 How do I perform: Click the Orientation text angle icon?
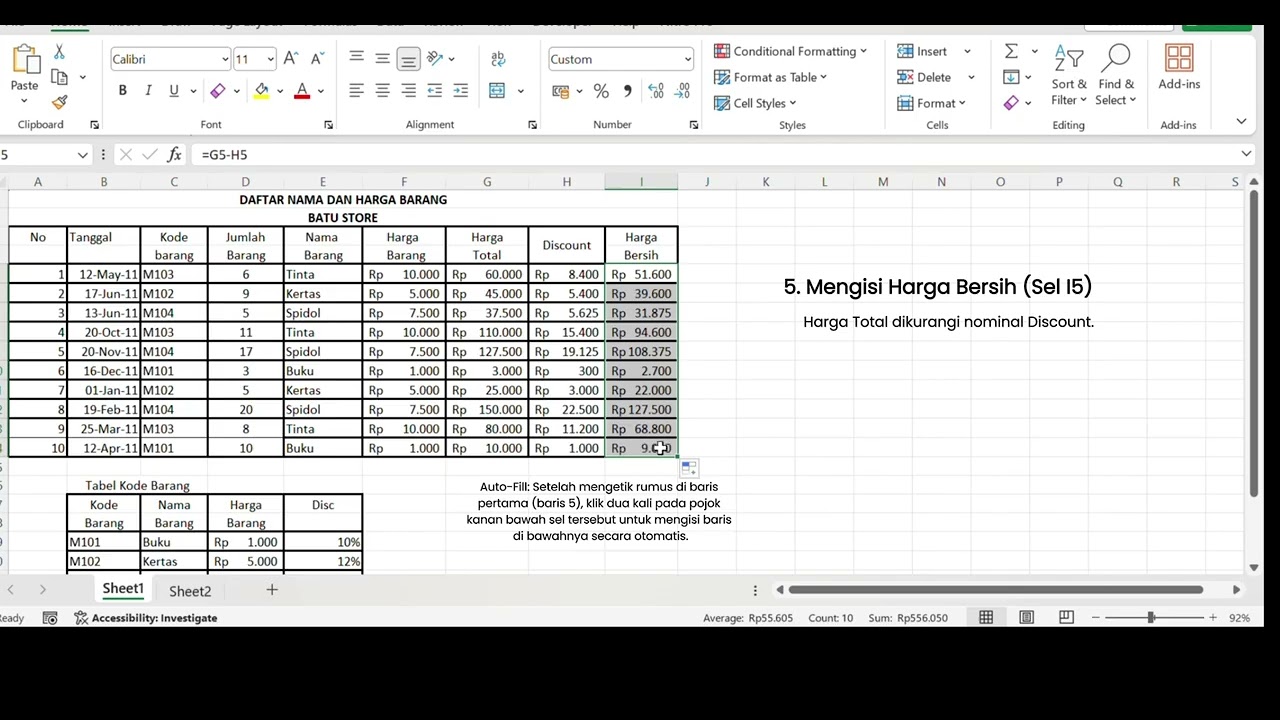pyautogui.click(x=435, y=59)
